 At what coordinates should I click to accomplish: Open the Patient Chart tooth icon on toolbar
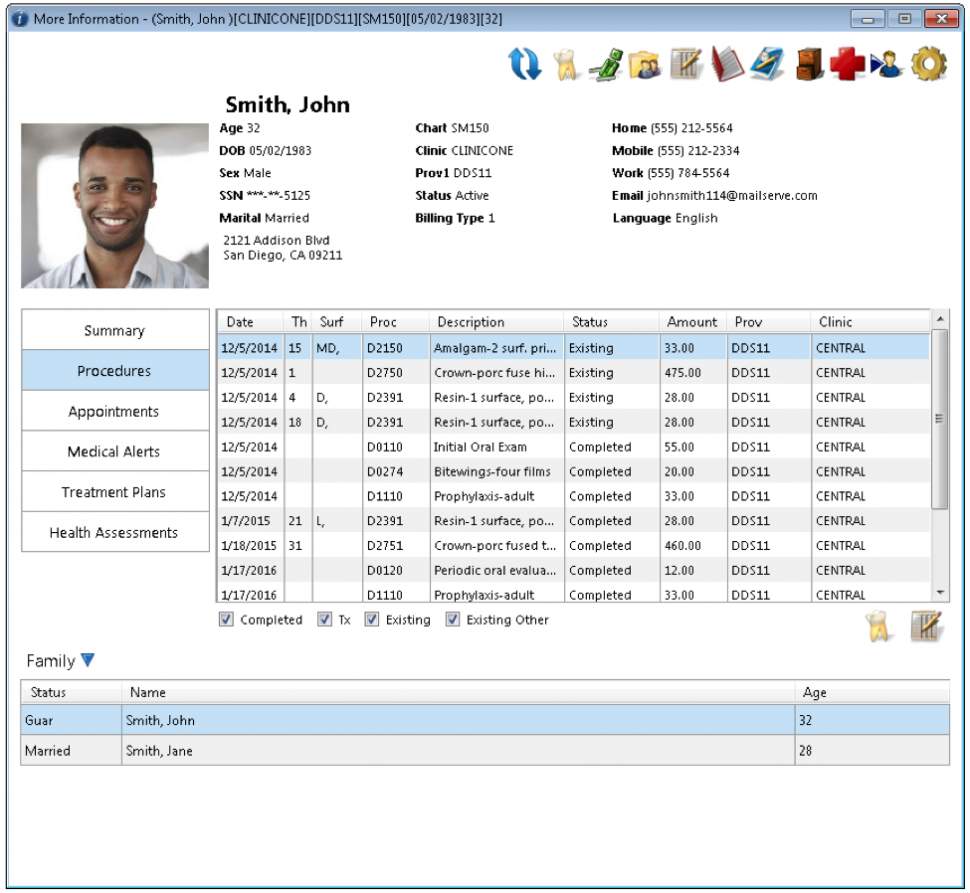point(564,63)
